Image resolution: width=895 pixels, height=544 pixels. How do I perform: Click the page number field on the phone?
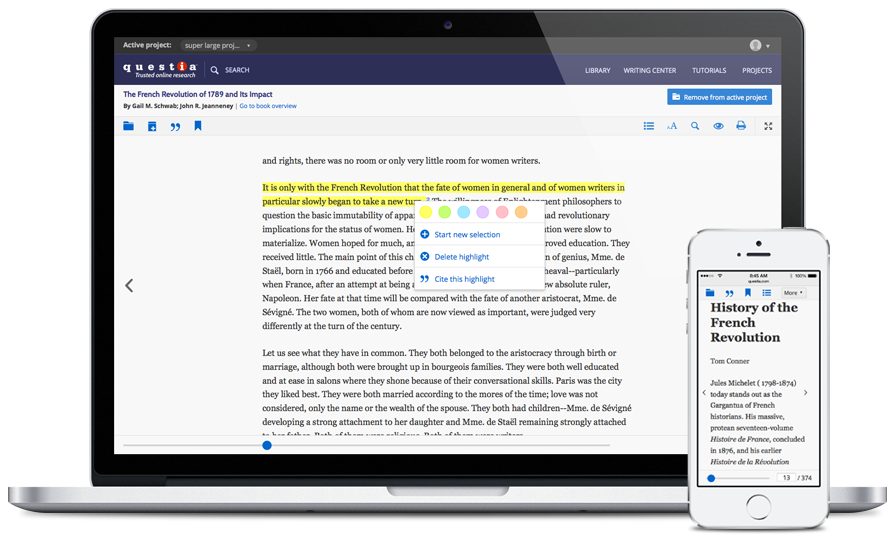tap(786, 478)
